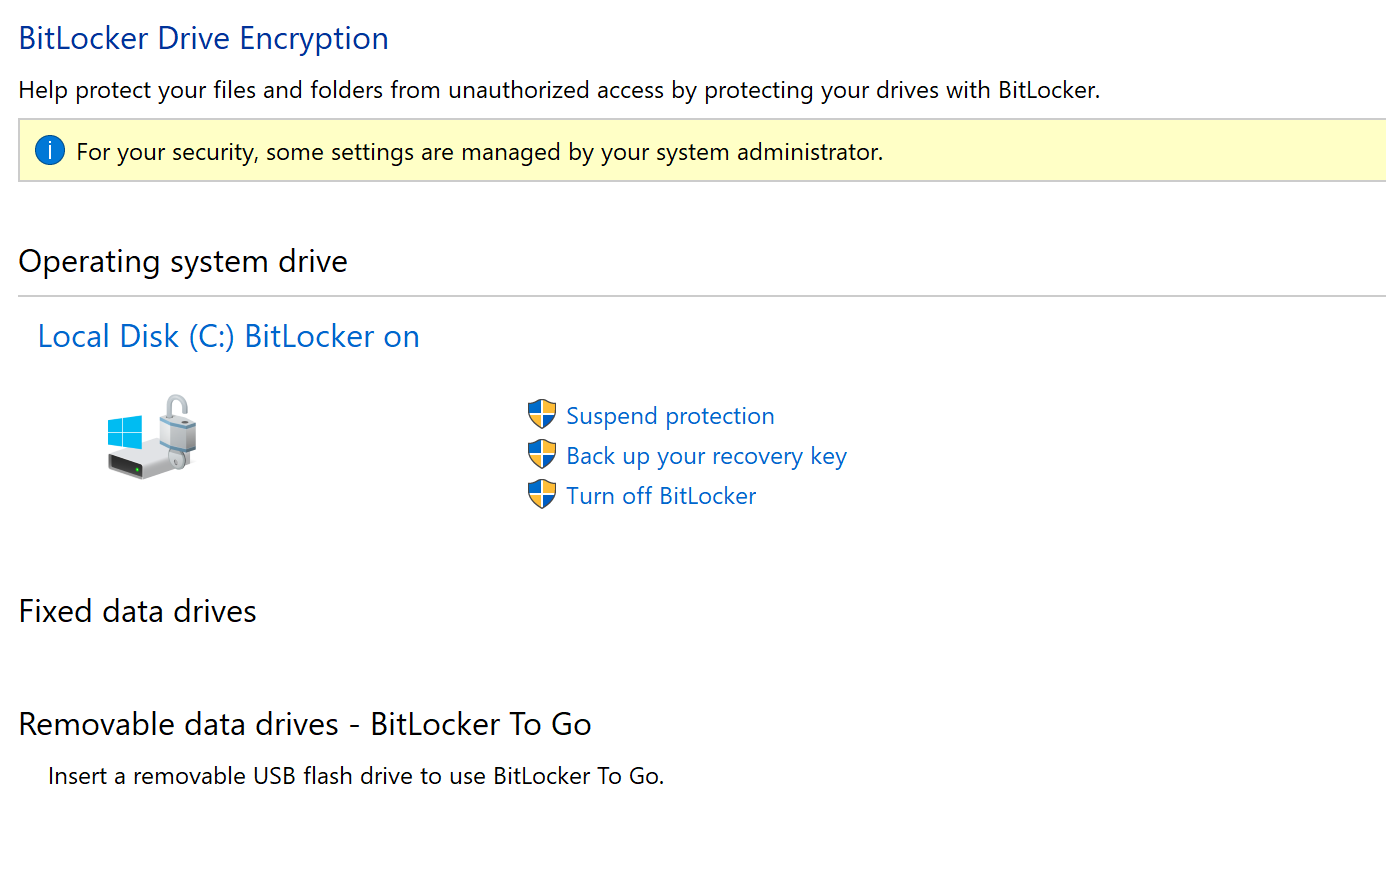
Task: Click the shield icon beside Back up recovery key
Action: click(x=542, y=455)
